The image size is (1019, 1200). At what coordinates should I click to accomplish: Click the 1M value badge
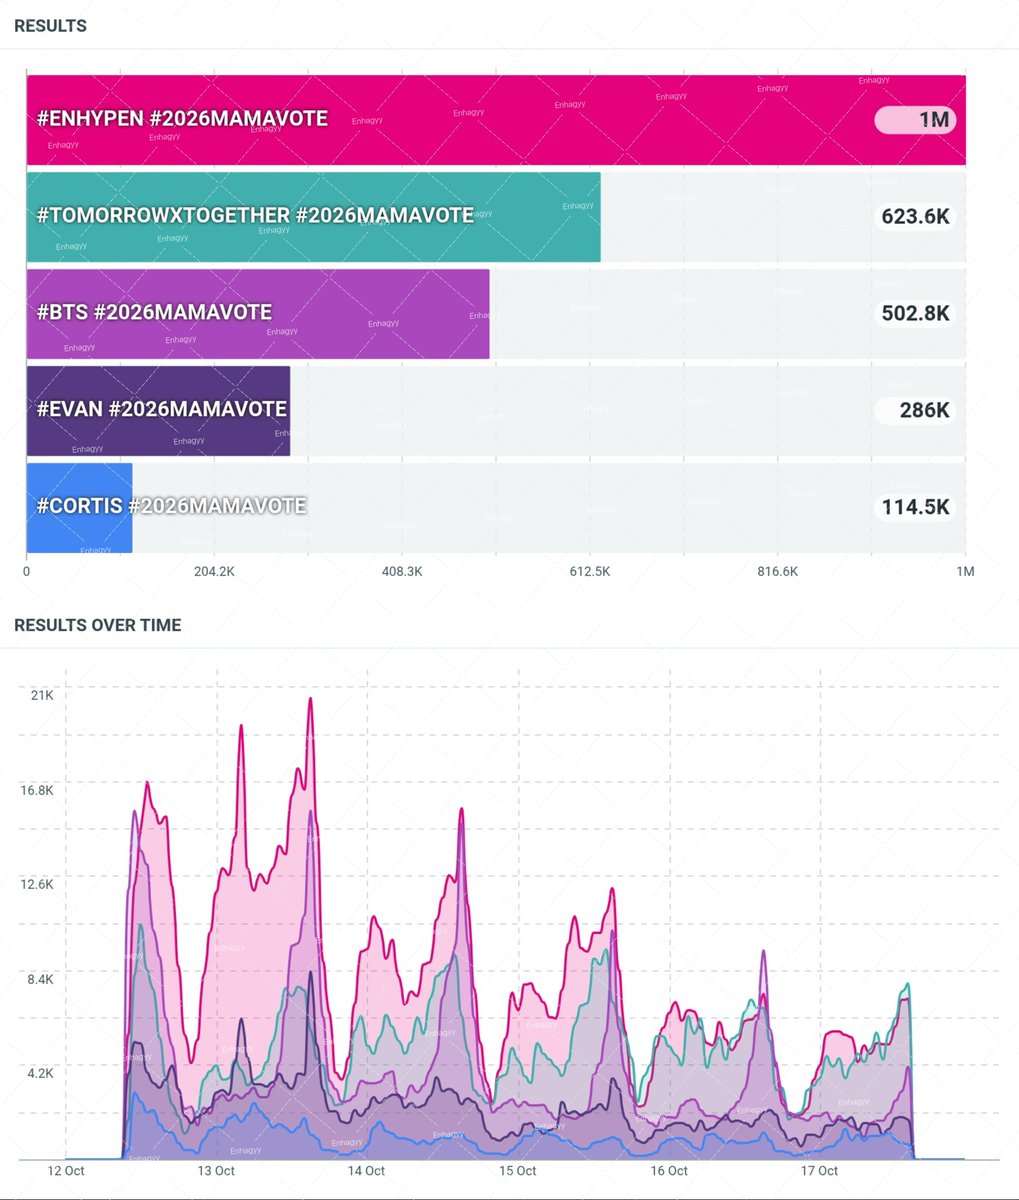(x=915, y=120)
